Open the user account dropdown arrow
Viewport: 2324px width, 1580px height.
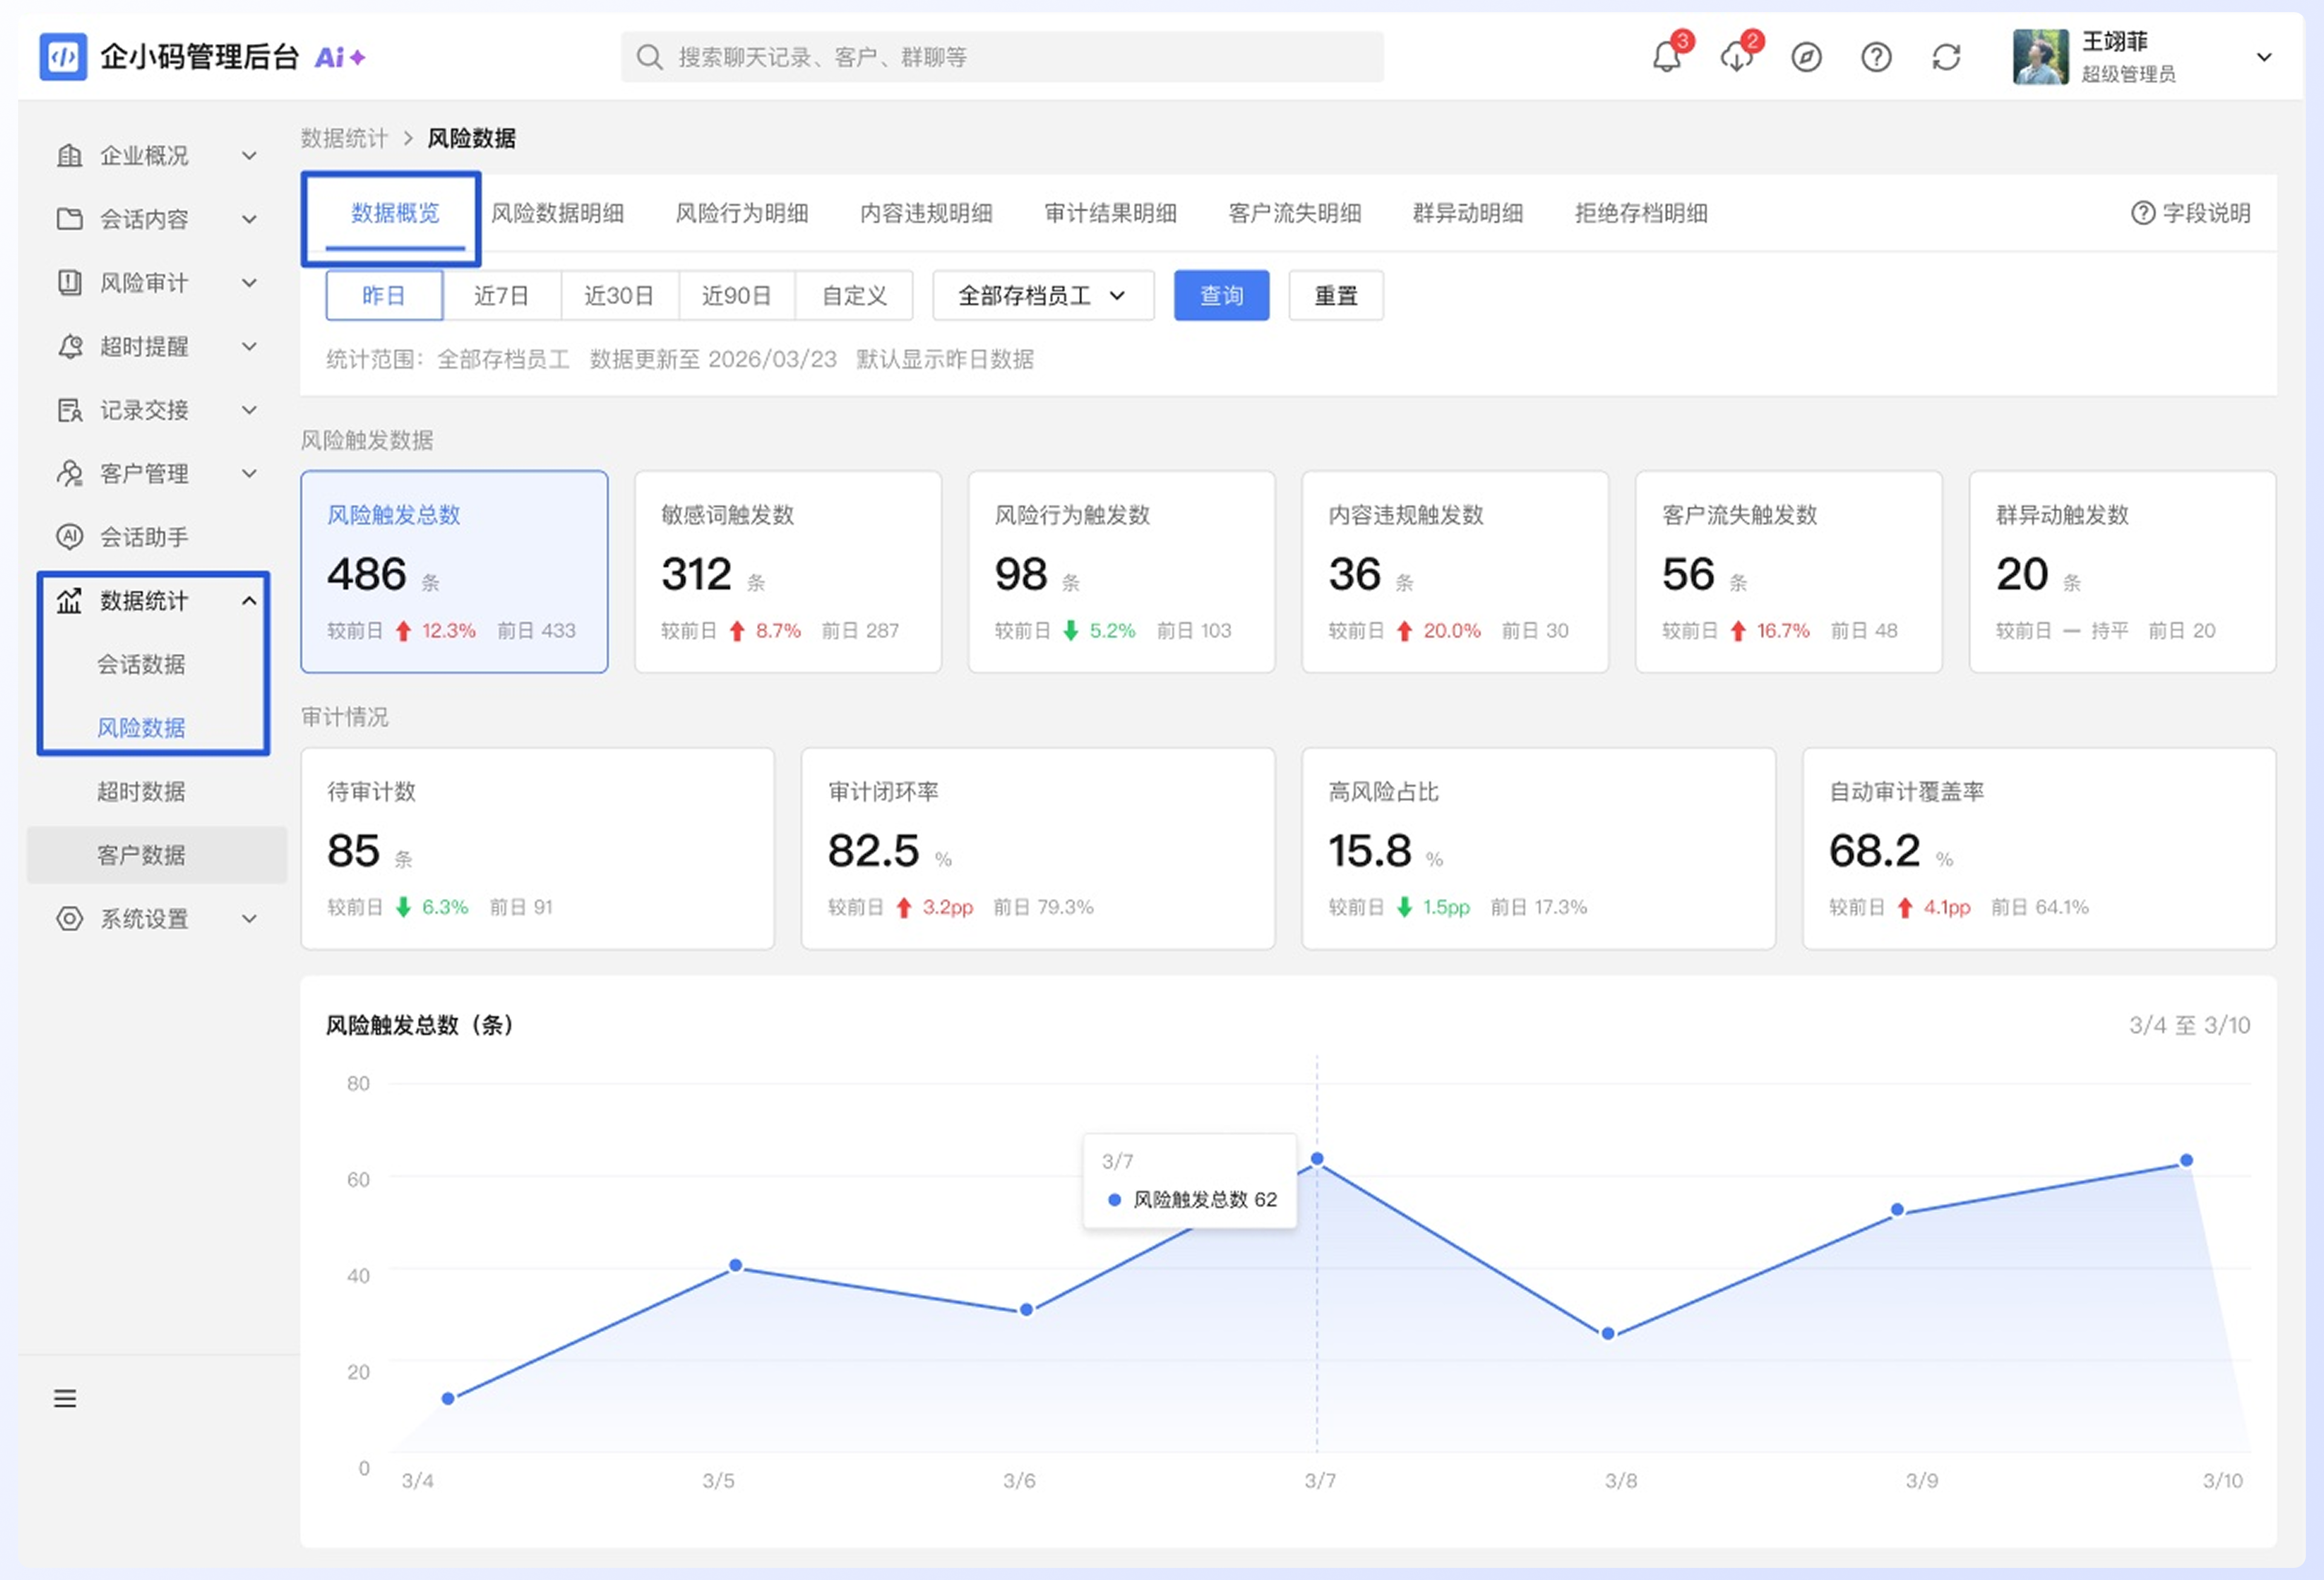pyautogui.click(x=2264, y=57)
